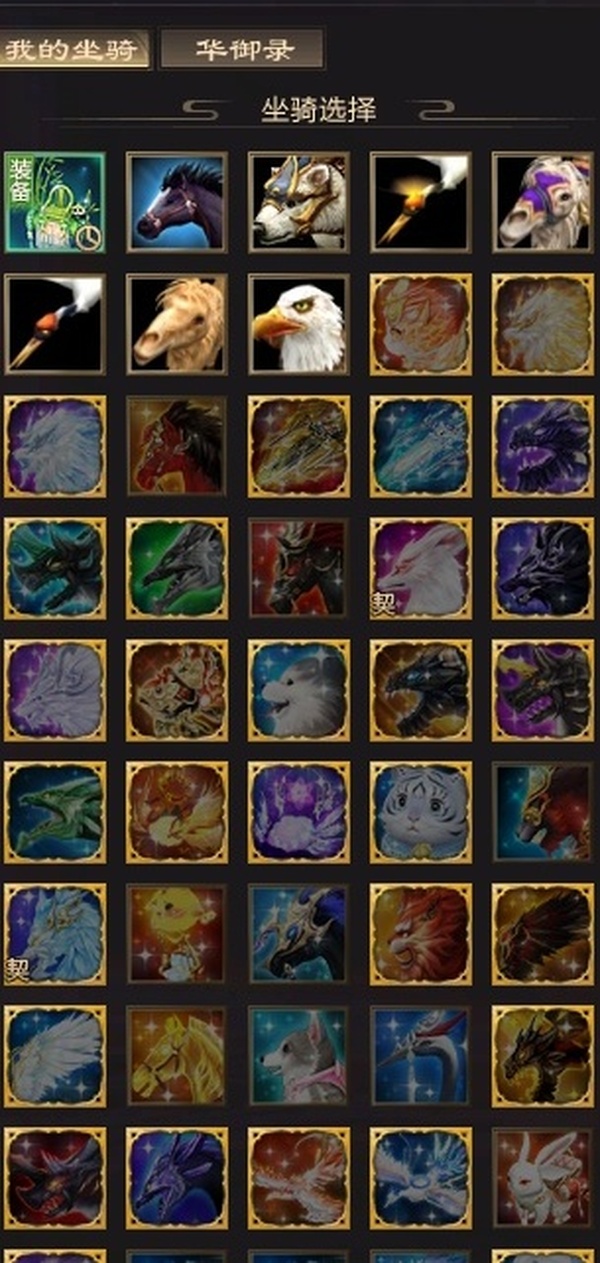Pick the golden horse mount icon
The image size is (600, 1263).
(x=177, y=1056)
